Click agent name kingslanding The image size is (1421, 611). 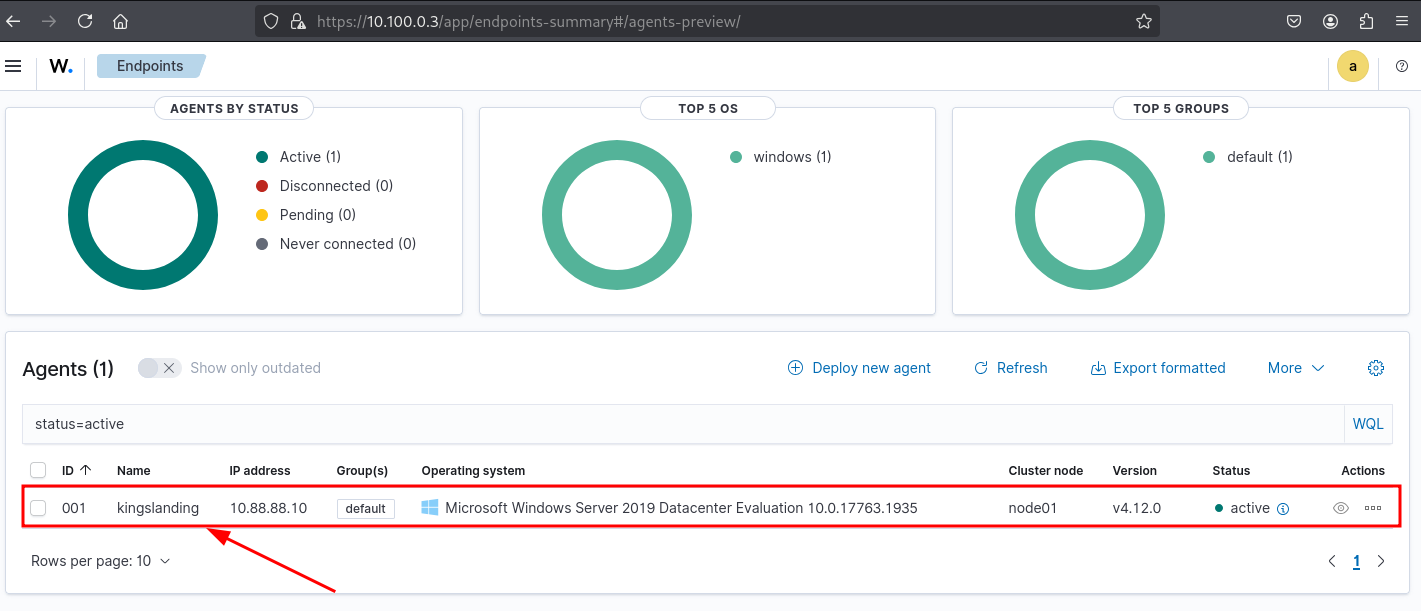click(x=158, y=508)
